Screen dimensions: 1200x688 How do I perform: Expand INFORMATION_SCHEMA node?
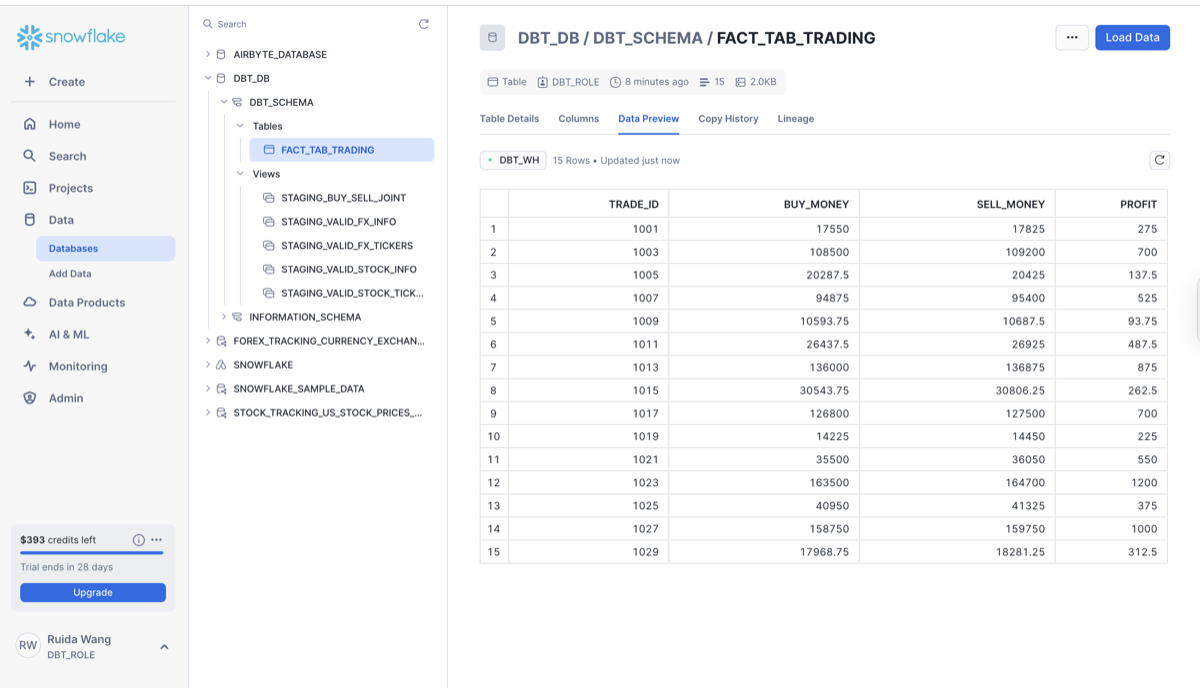(224, 317)
